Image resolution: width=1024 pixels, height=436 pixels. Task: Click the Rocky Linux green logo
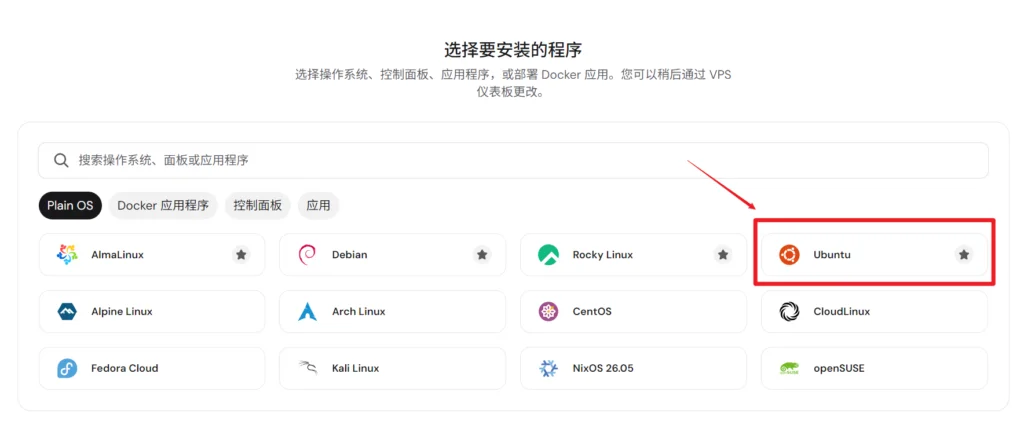point(549,255)
